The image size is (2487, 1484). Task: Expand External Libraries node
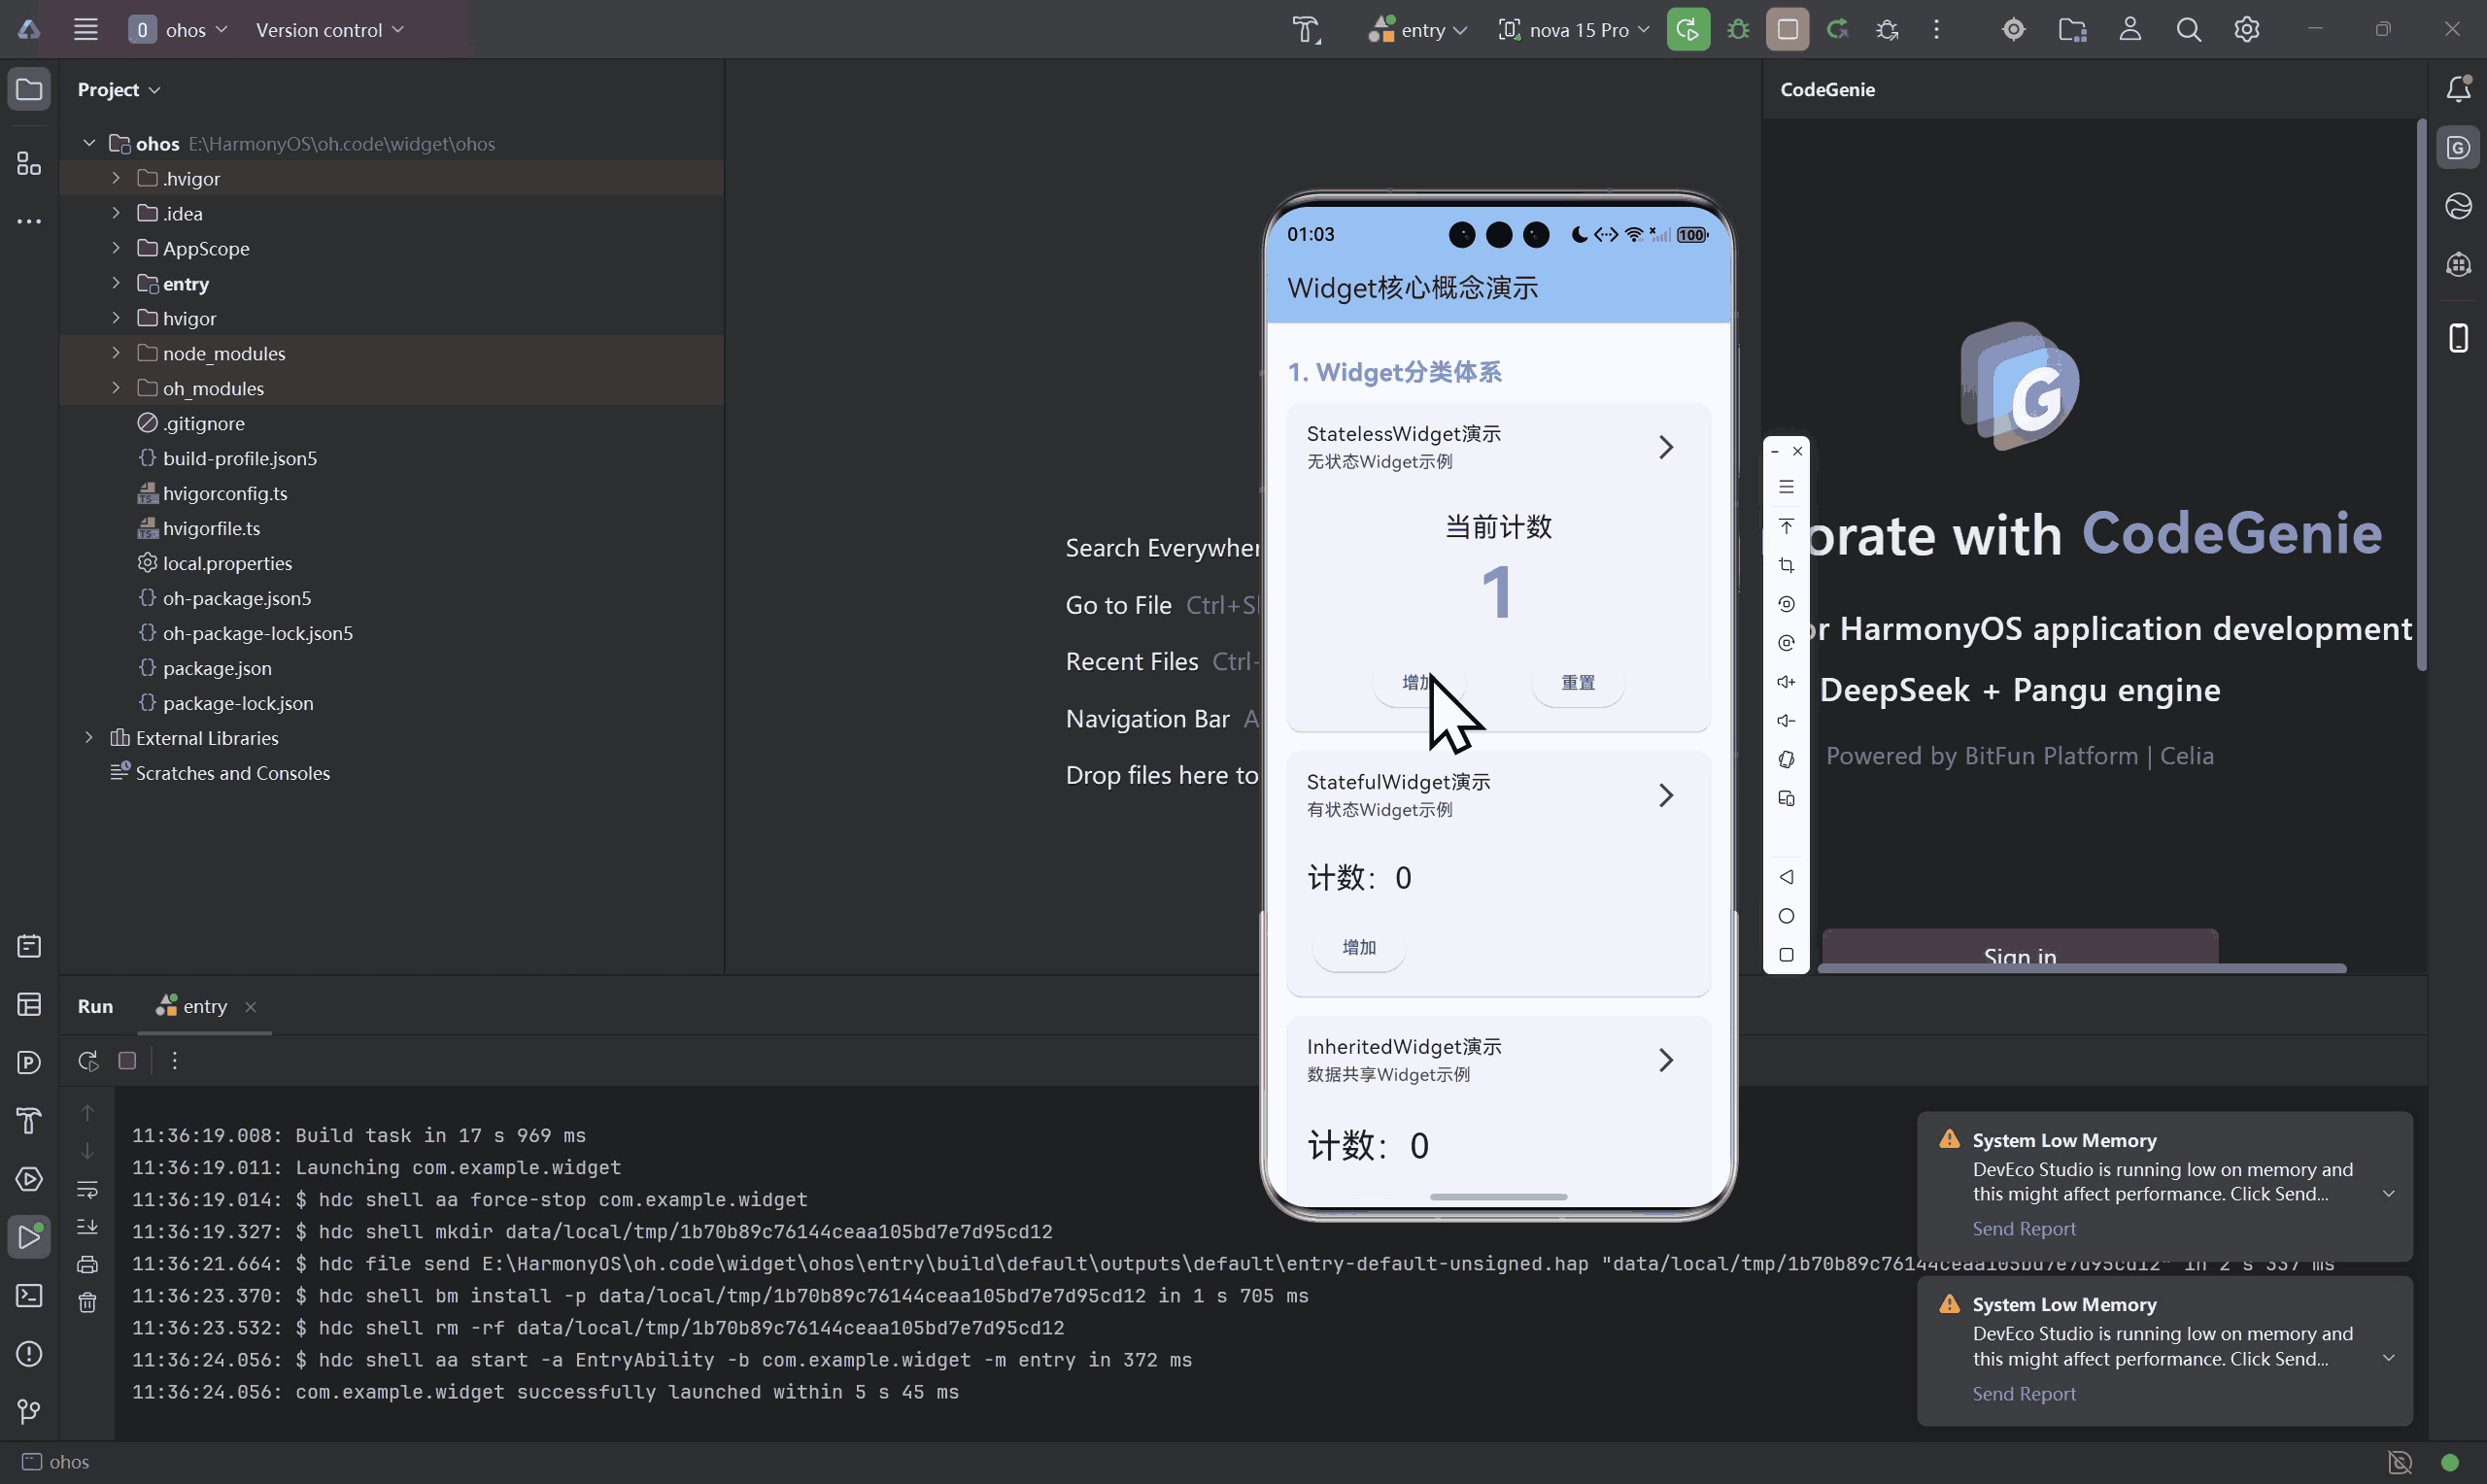pyautogui.click(x=89, y=738)
